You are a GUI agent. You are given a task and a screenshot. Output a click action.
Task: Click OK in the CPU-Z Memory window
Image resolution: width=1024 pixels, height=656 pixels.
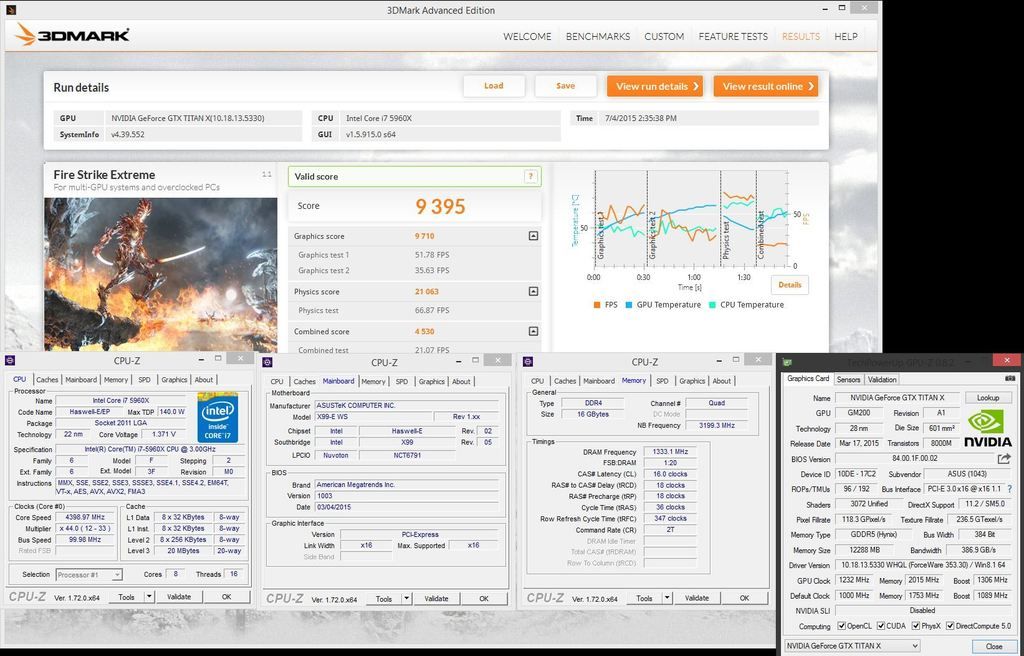click(x=744, y=598)
